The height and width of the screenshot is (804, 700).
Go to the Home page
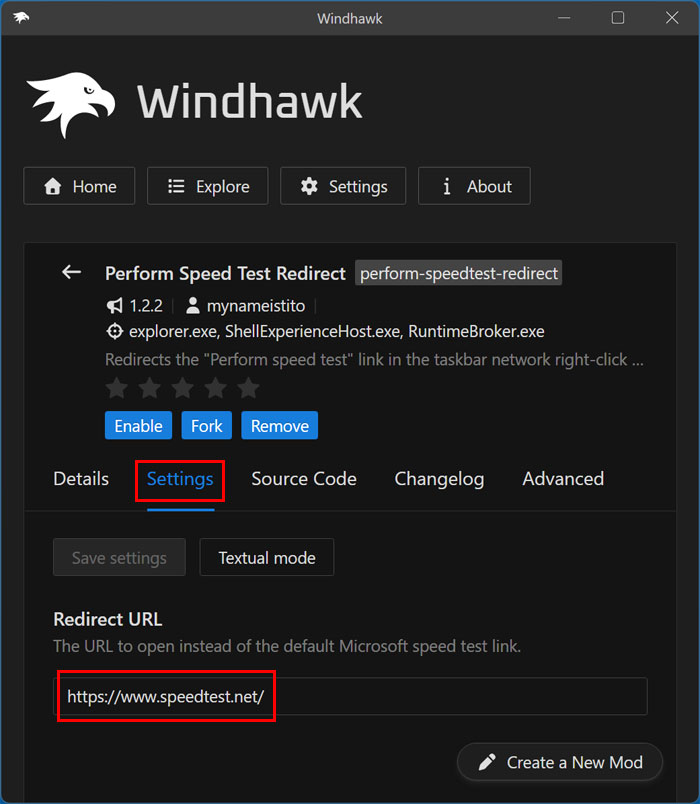(x=79, y=186)
